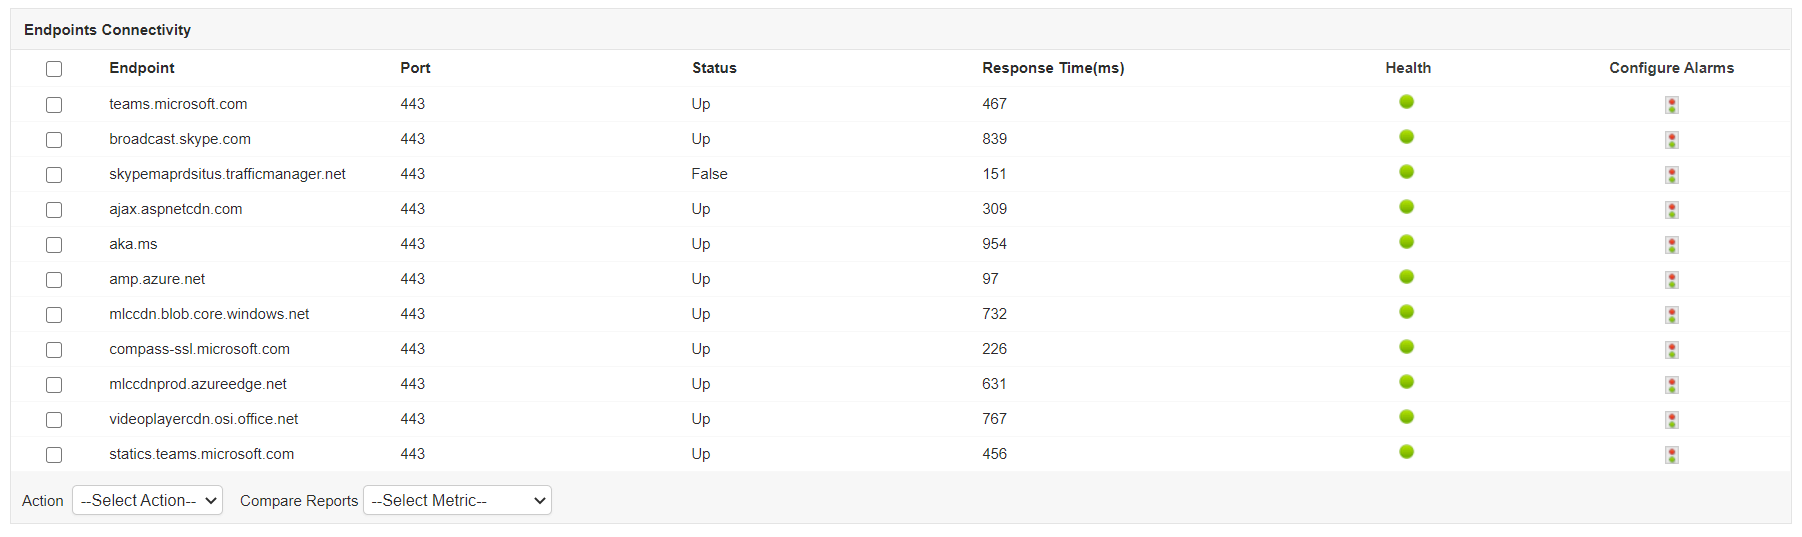The width and height of the screenshot is (1802, 537).
Task: Click the Status column header
Action: click(x=714, y=68)
